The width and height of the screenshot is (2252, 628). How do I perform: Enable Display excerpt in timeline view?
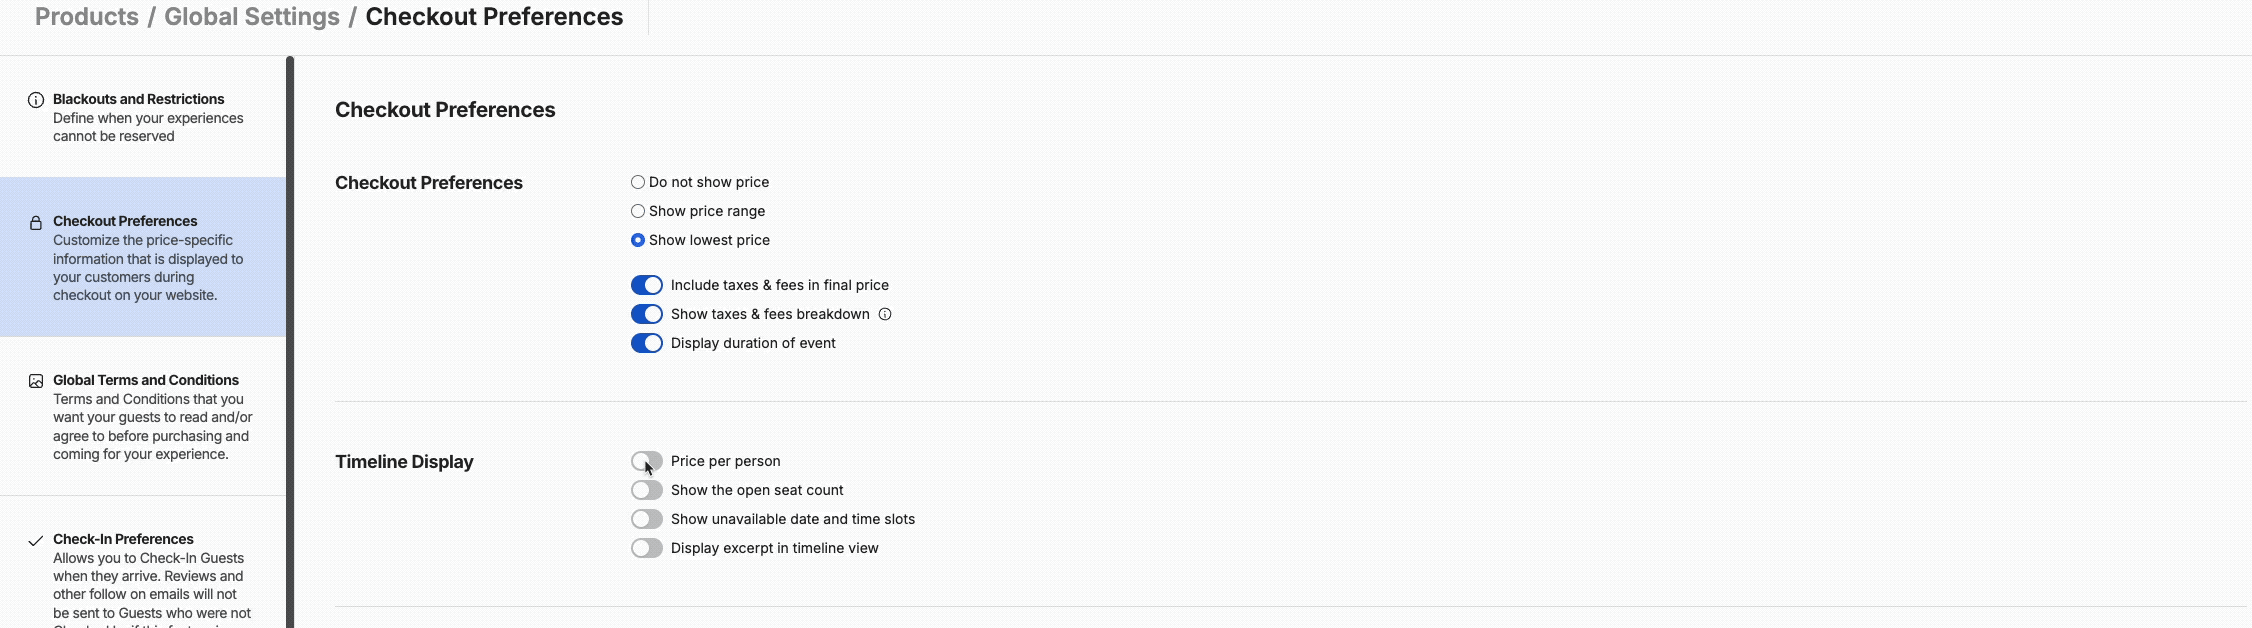pyautogui.click(x=647, y=548)
